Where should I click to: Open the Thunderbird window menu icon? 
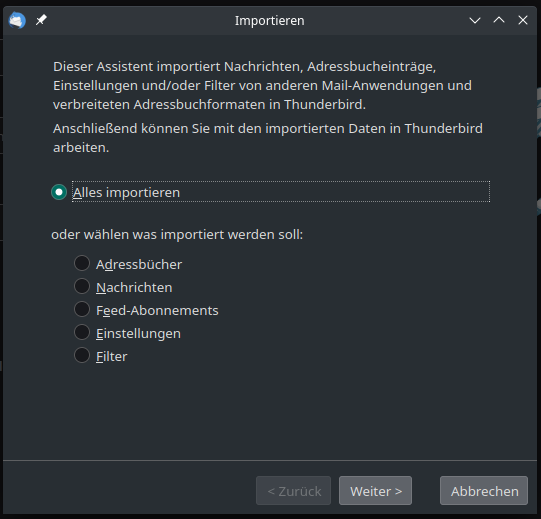(x=17, y=20)
